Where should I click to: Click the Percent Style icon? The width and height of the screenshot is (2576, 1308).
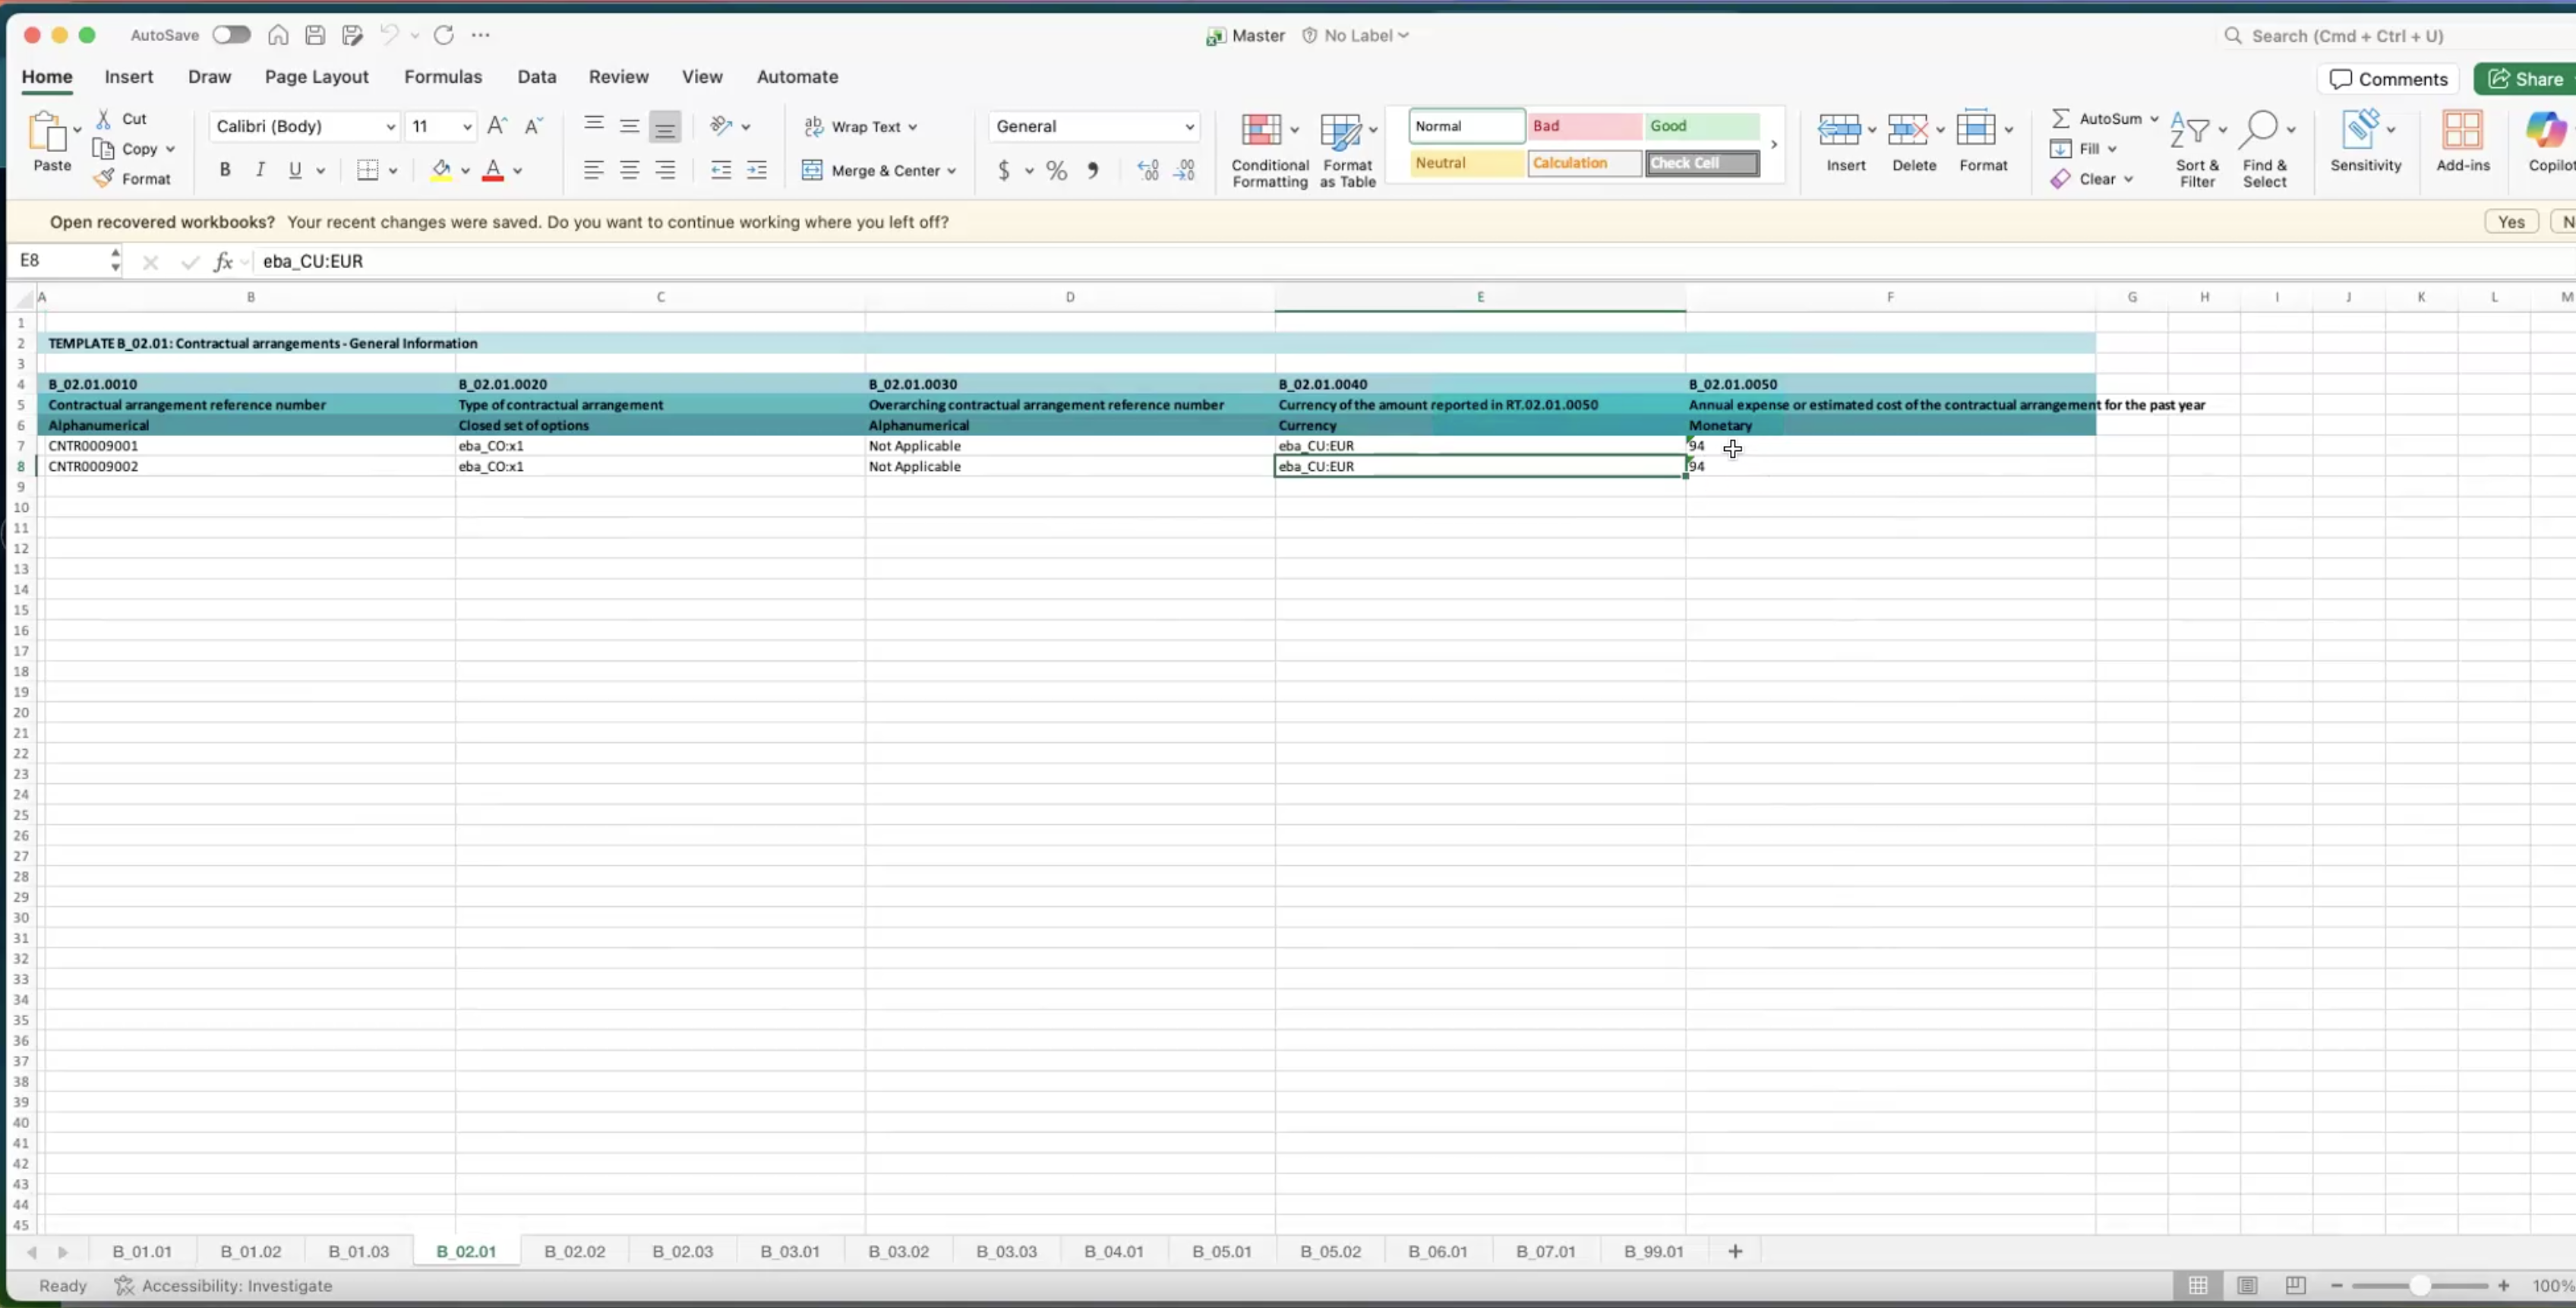[1056, 171]
